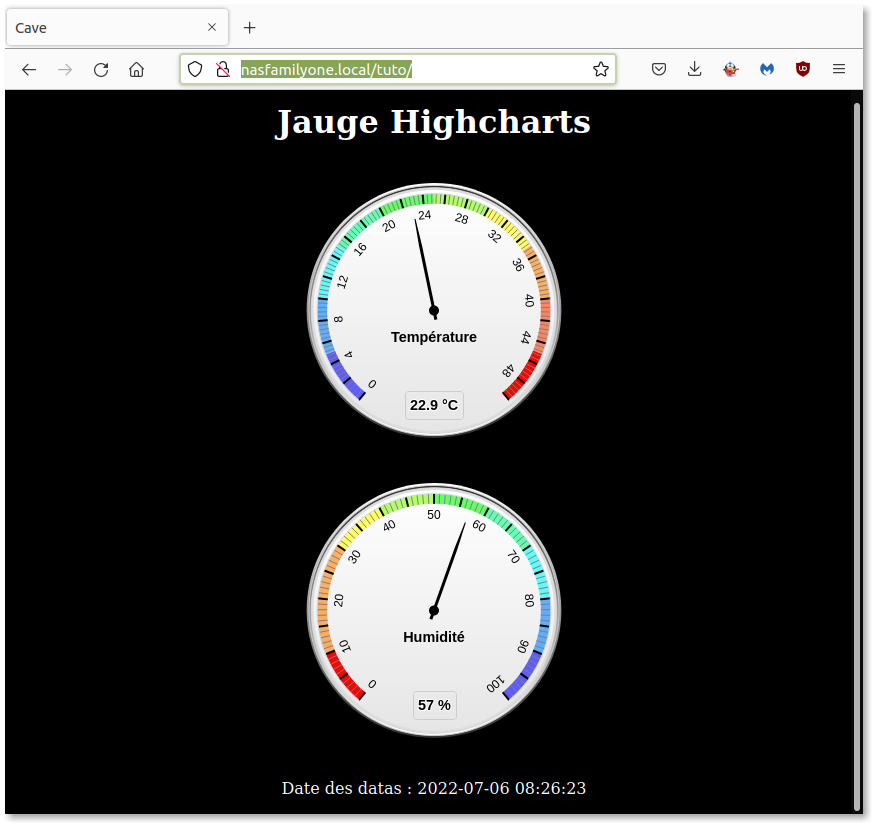This screenshot has height=823, width=872.
Task: Select the Cave tab
Action: (117, 27)
